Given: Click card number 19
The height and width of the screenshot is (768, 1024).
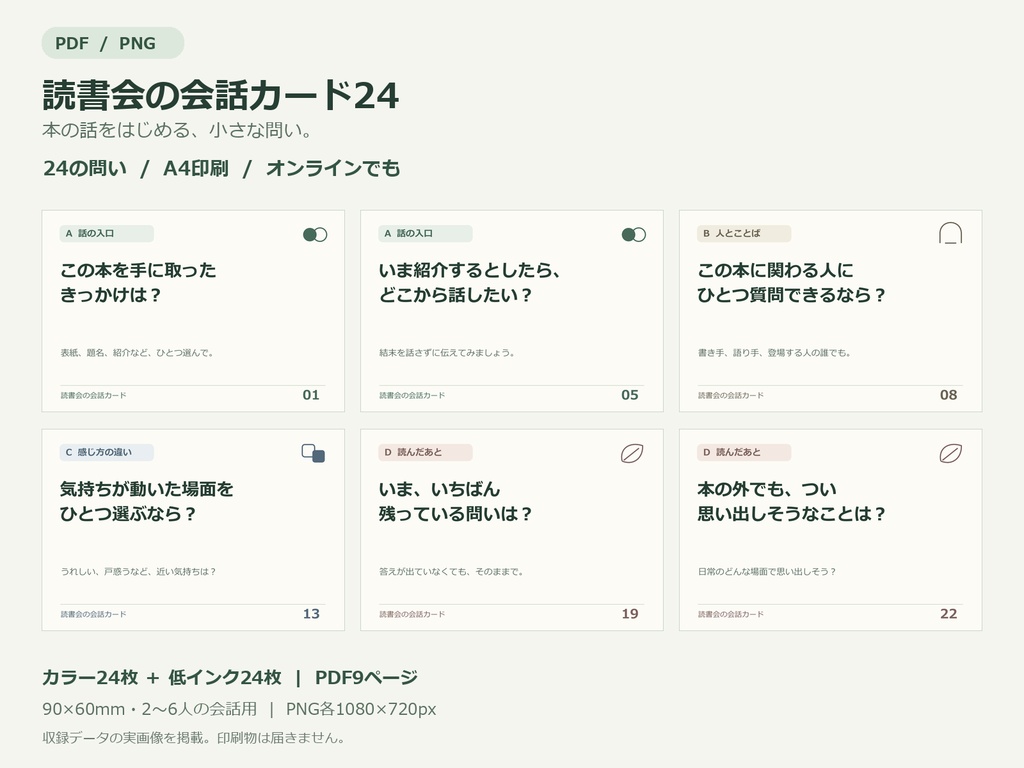Looking at the screenshot, I should click(x=630, y=614).
